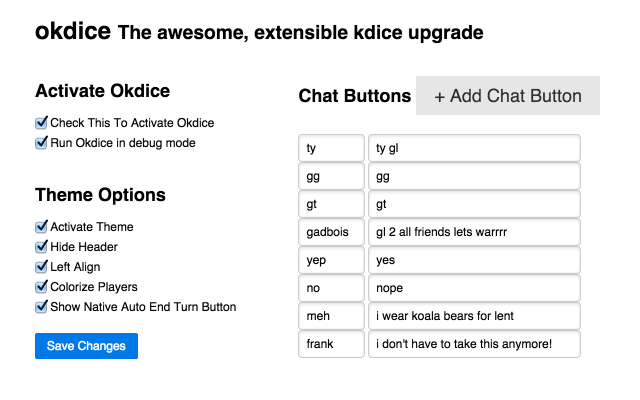The width and height of the screenshot is (640, 400).
Task: Disable Run Okdice in debug mode
Action: 42,143
